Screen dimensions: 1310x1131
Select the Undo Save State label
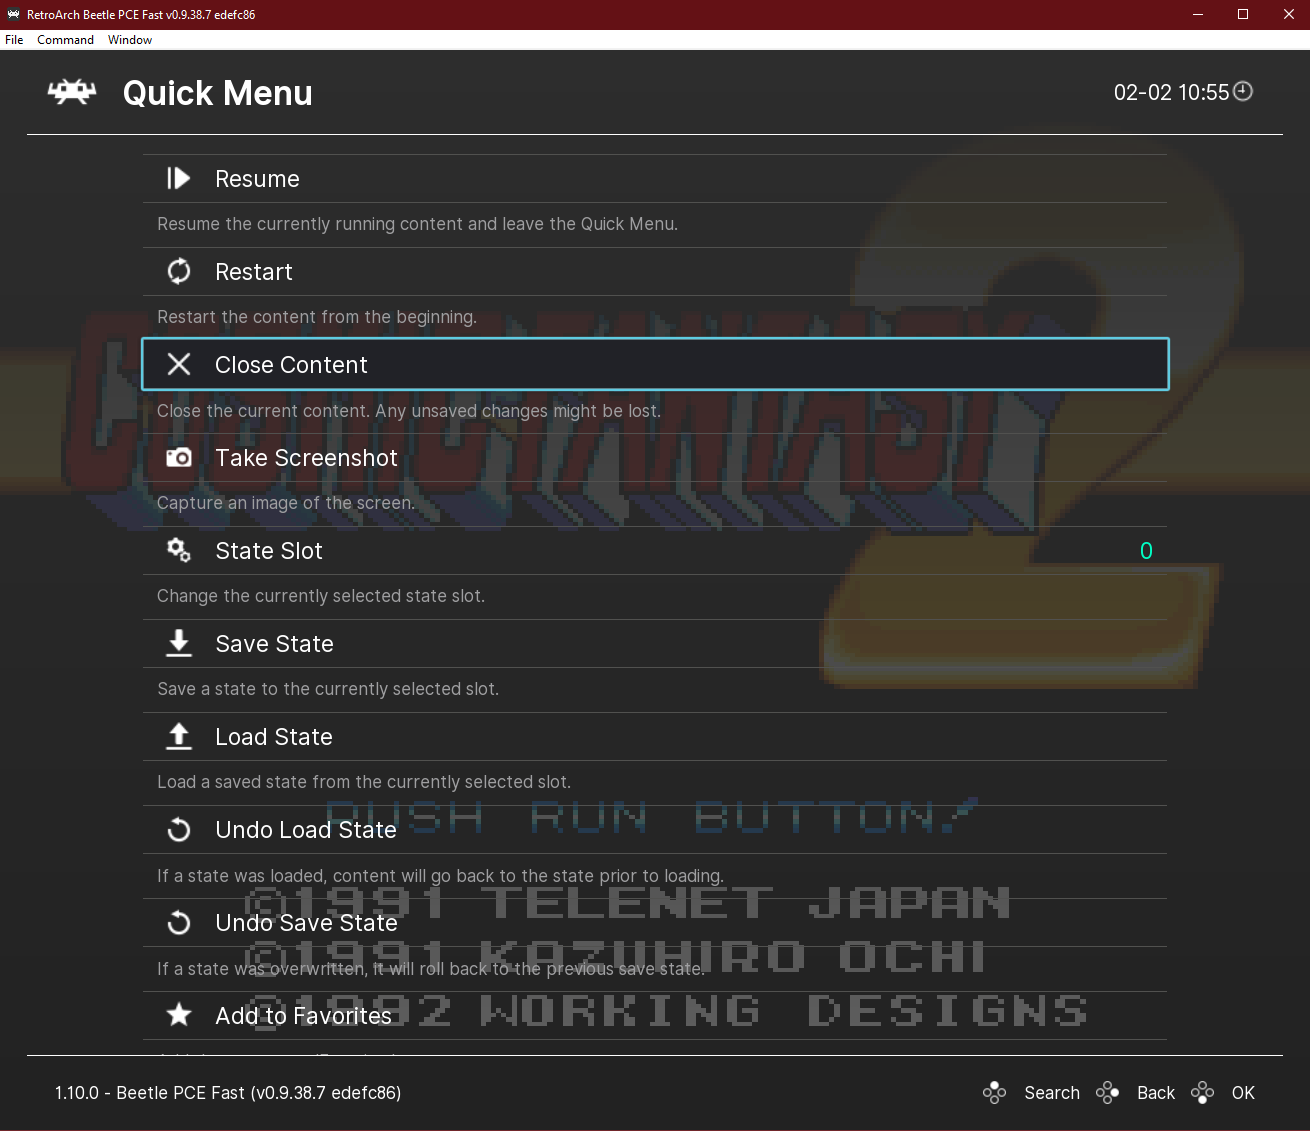(306, 923)
